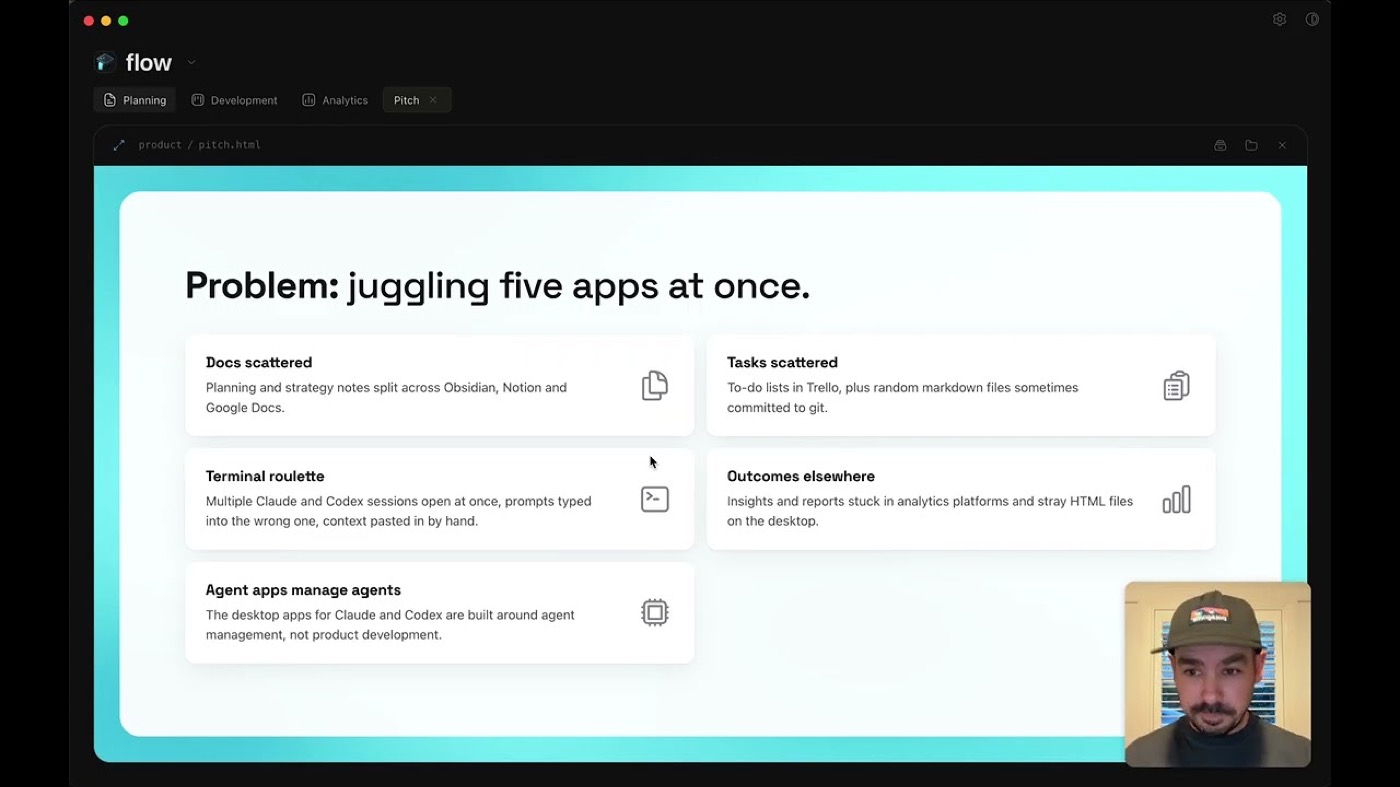This screenshot has width=1400, height=787.
Task: Click the flow app logo icon
Action: pos(105,62)
